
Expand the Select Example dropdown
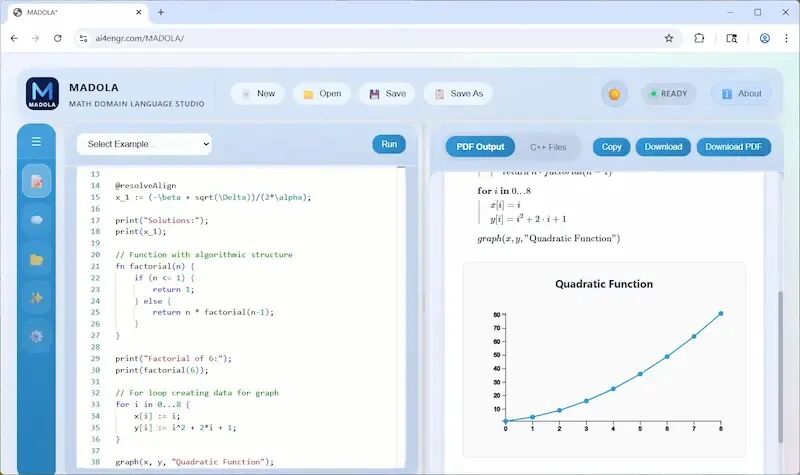tap(144, 144)
